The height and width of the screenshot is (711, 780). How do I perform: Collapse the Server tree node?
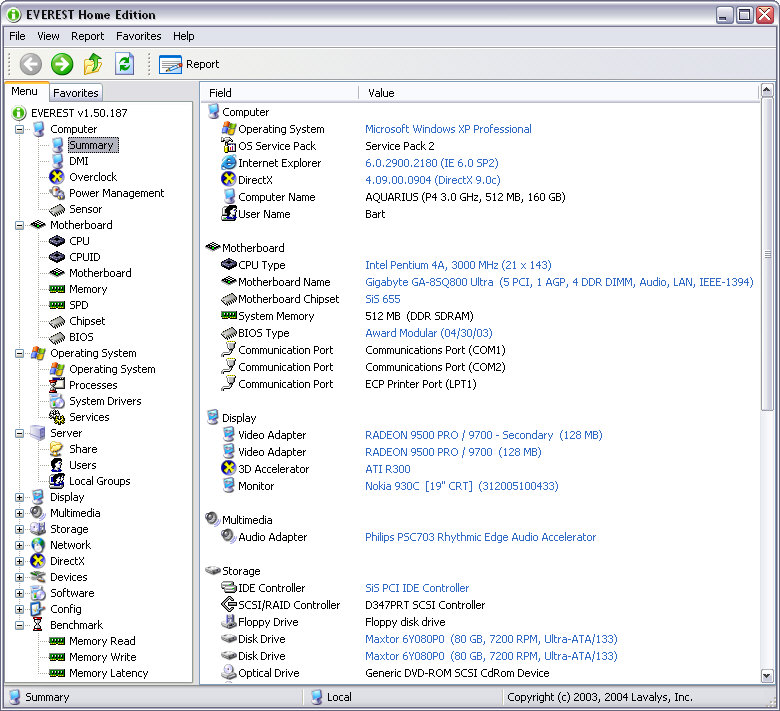(x=19, y=433)
